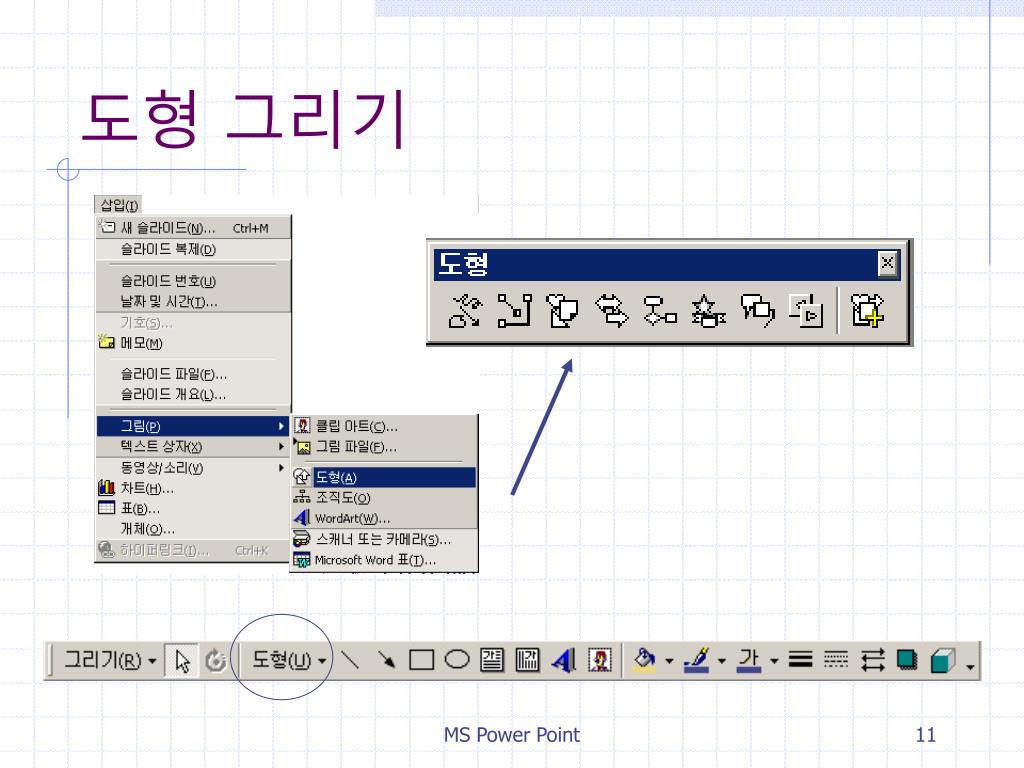This screenshot has width=1024, height=768.
Task: Choose 슬라이드 개요(L)... menu item
Action: 193,394
